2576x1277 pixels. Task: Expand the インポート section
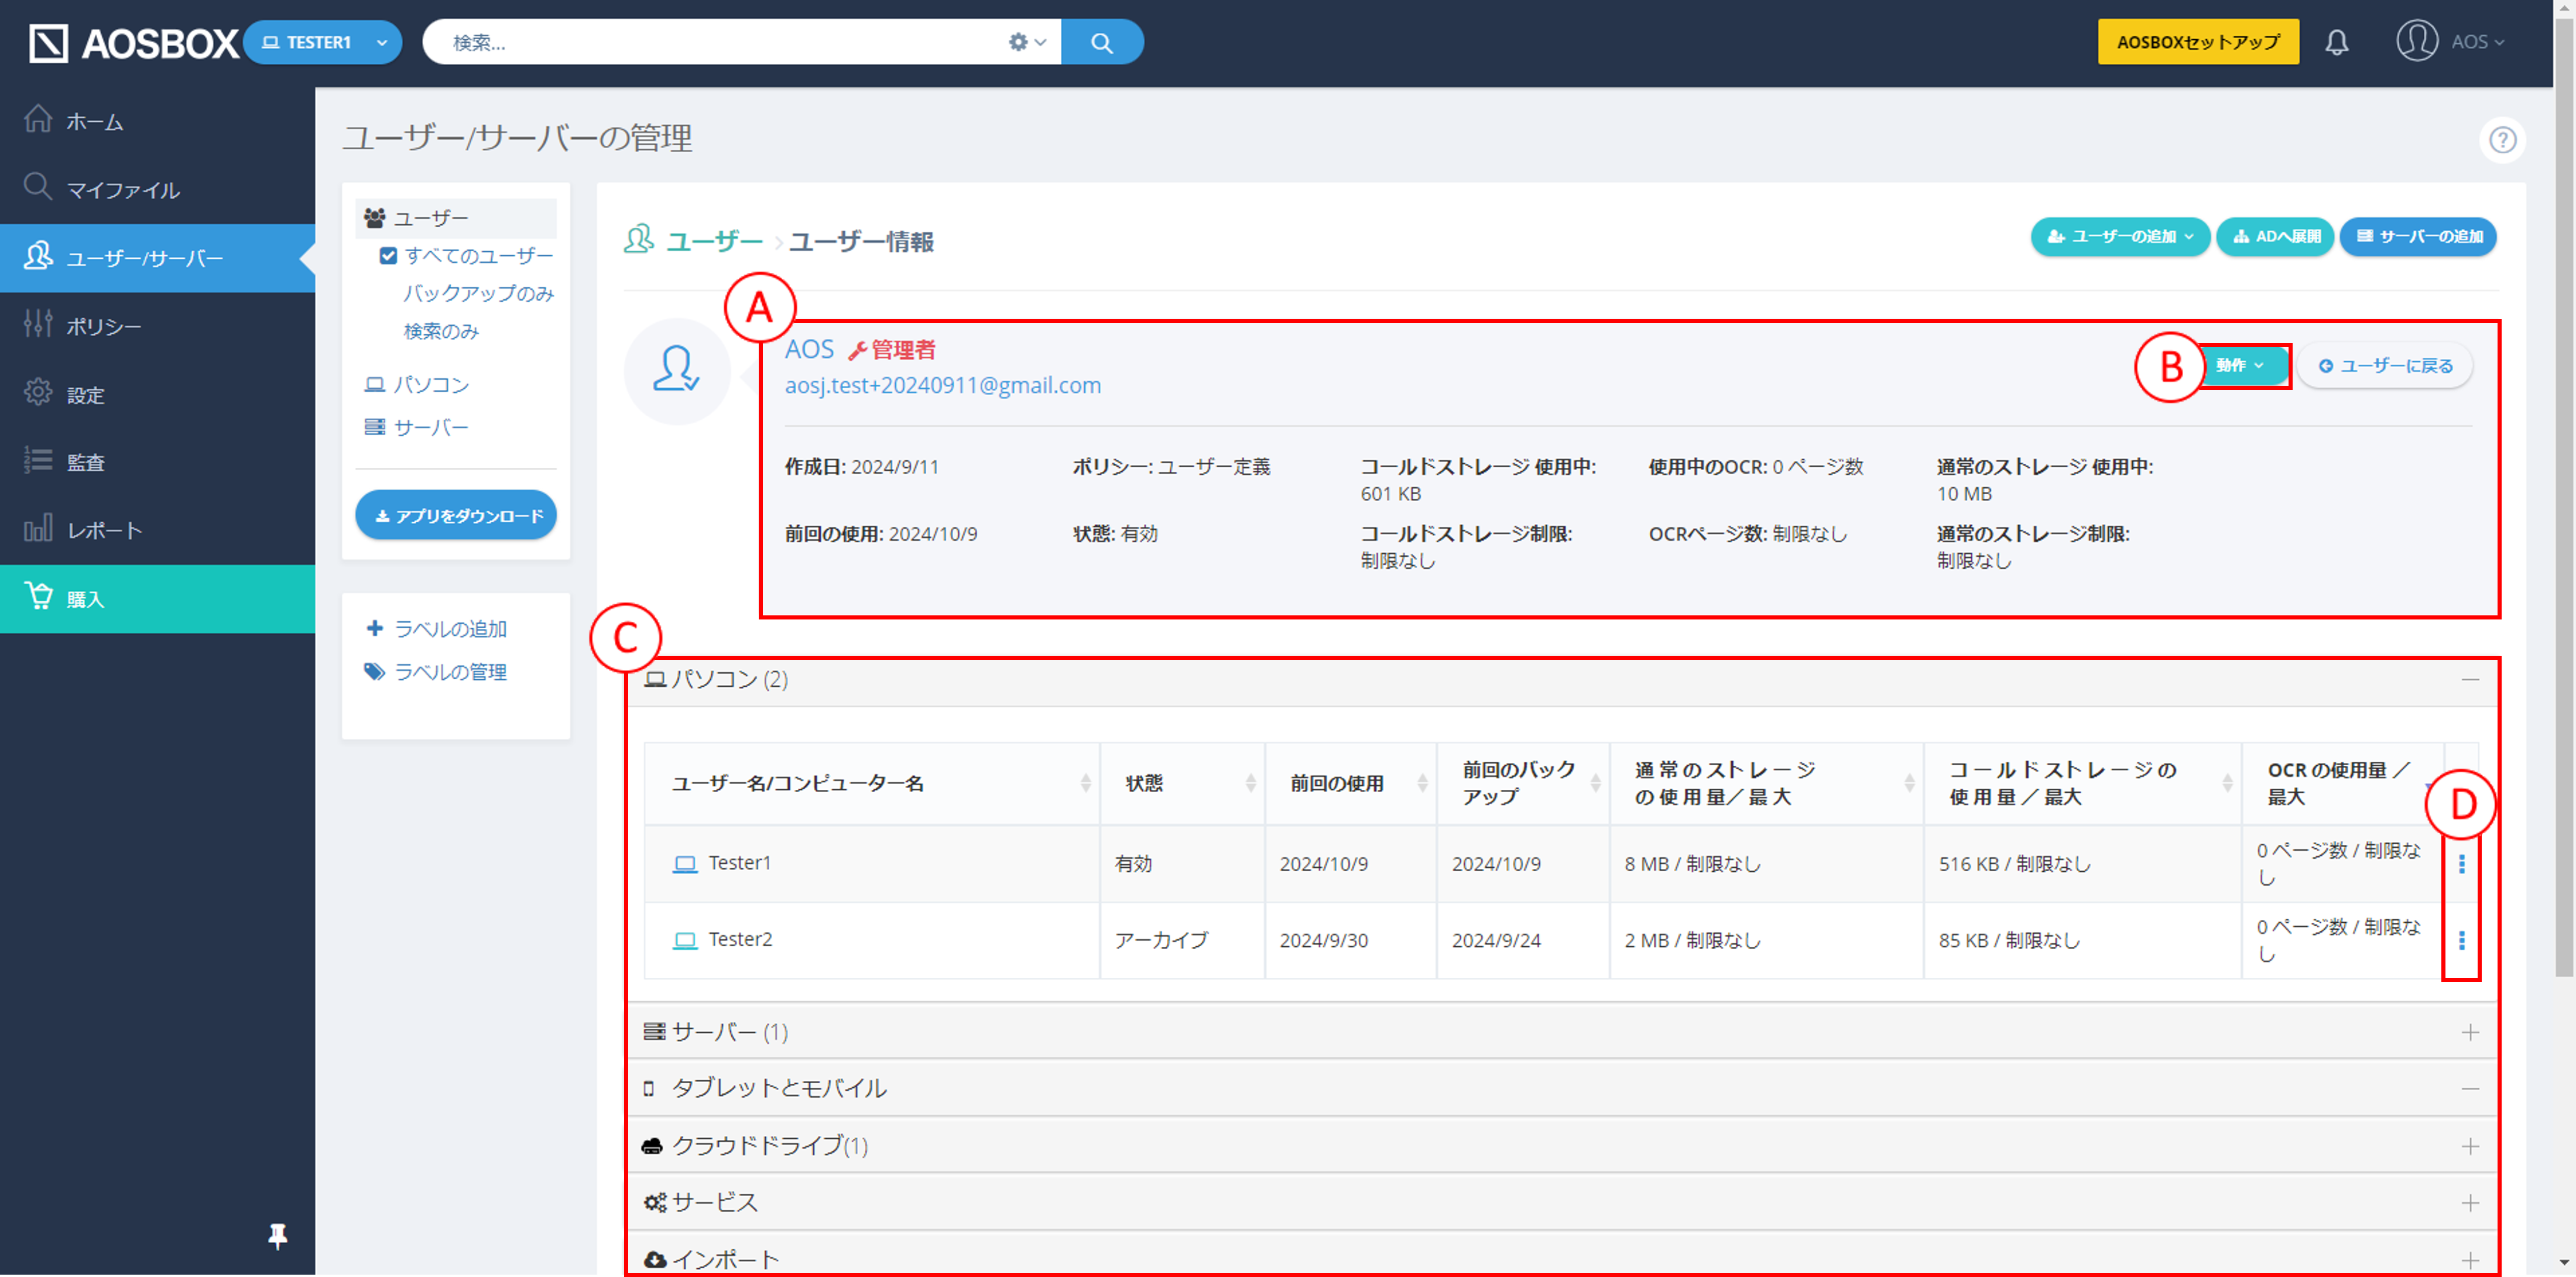[x=2470, y=1260]
